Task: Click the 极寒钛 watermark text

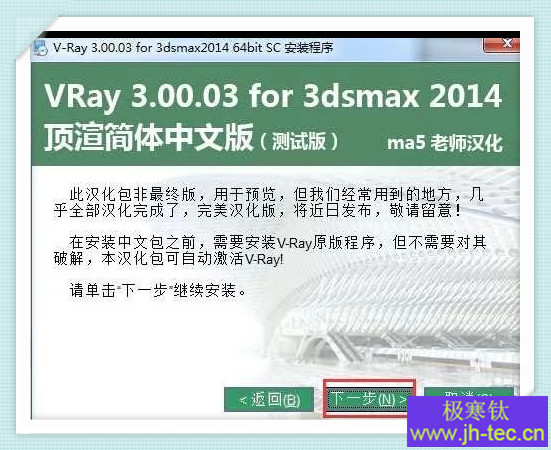Action: [x=475, y=411]
